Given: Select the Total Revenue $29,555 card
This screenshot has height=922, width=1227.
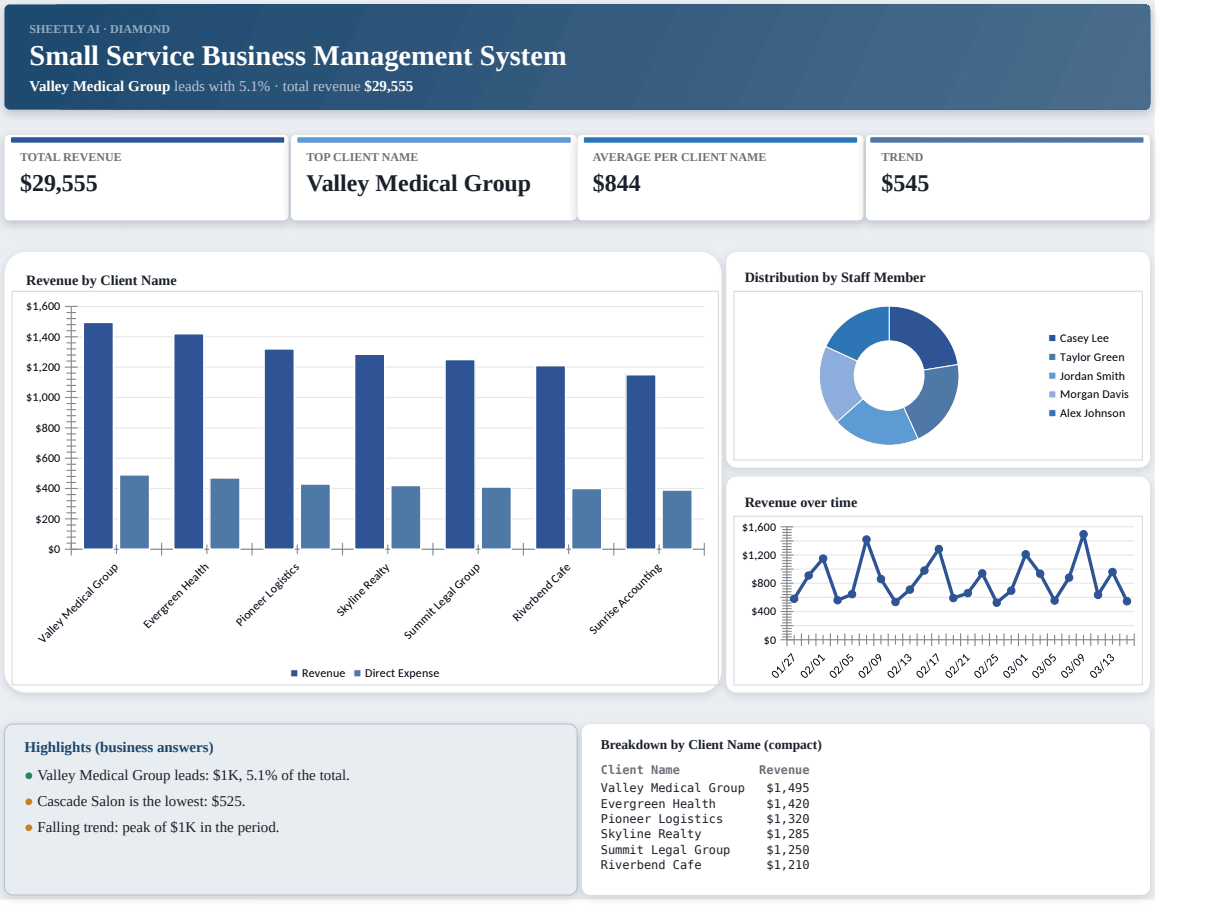Looking at the screenshot, I should 146,178.
